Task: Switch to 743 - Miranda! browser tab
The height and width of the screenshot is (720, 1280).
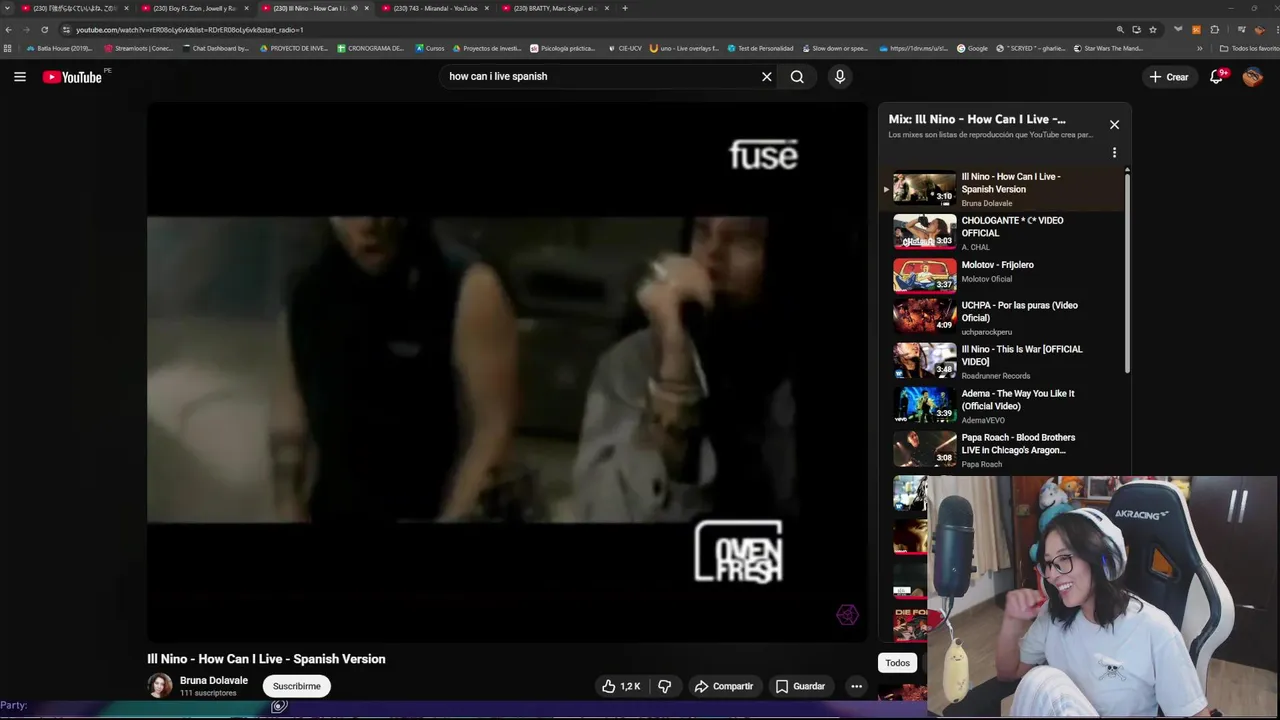Action: 435,8
